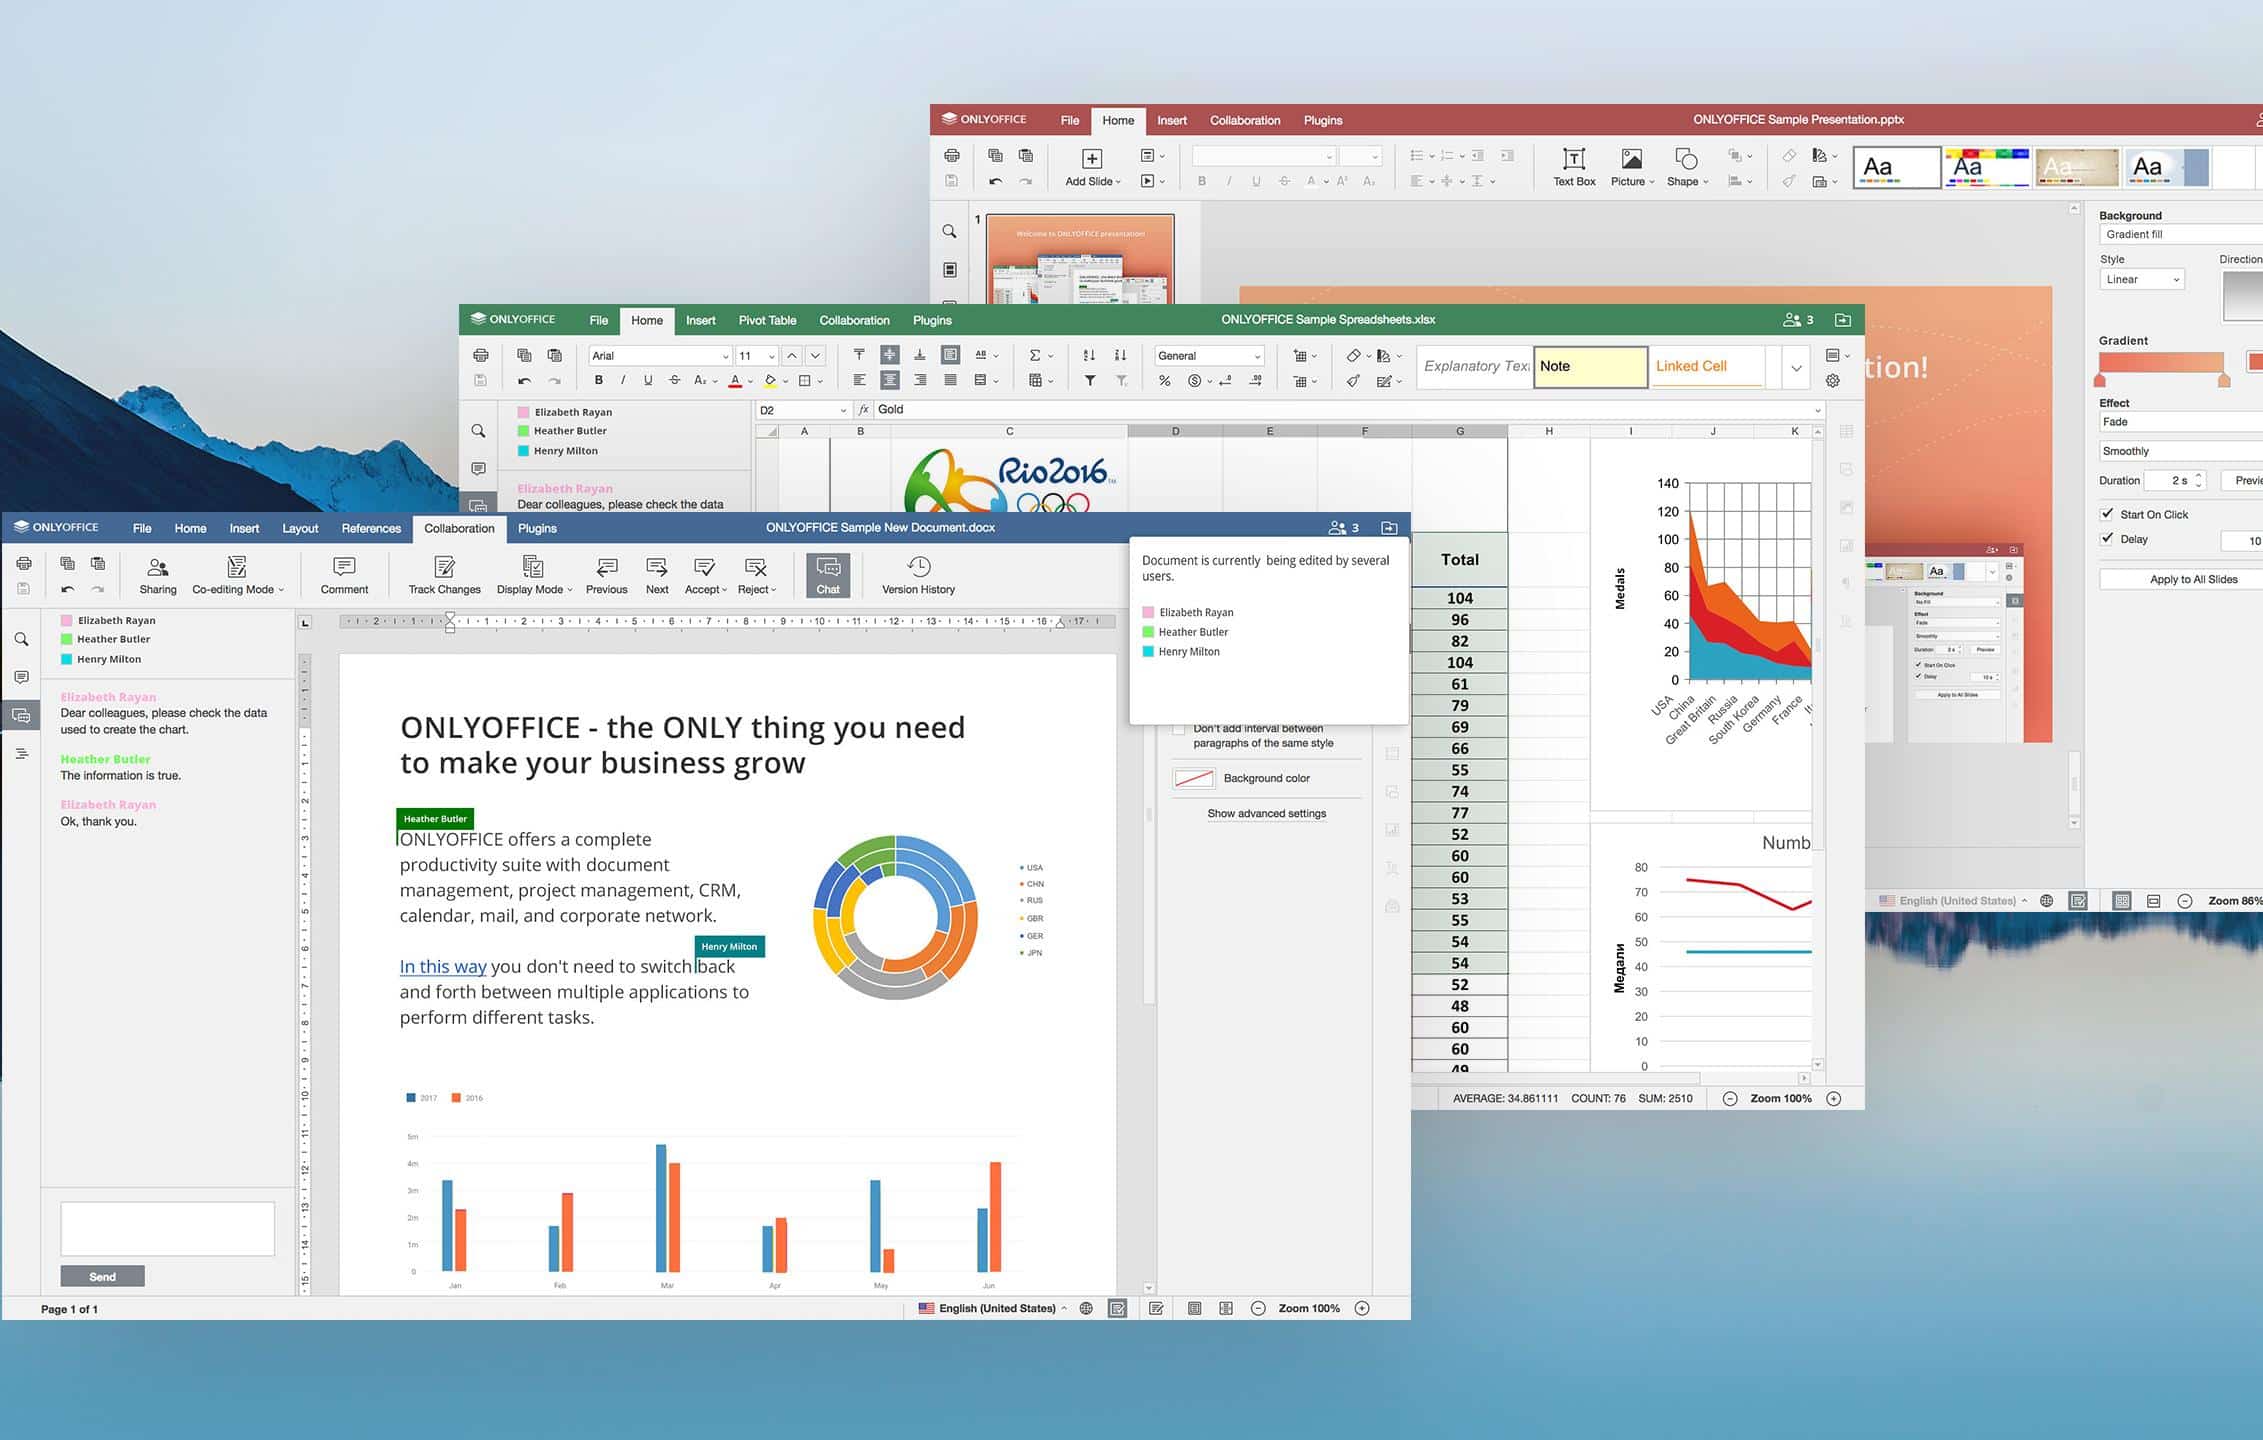
Task: Click Bold in spreadsheet toolbar
Action: [x=599, y=380]
